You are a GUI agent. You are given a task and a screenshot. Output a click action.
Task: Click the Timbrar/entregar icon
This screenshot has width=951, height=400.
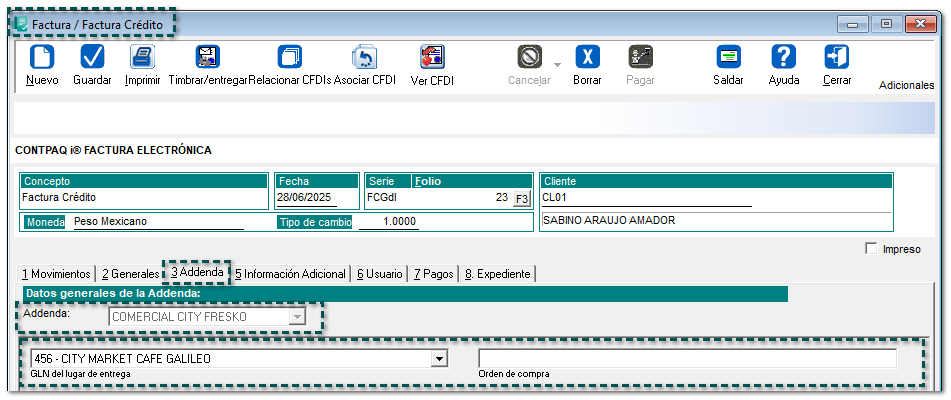point(208,57)
